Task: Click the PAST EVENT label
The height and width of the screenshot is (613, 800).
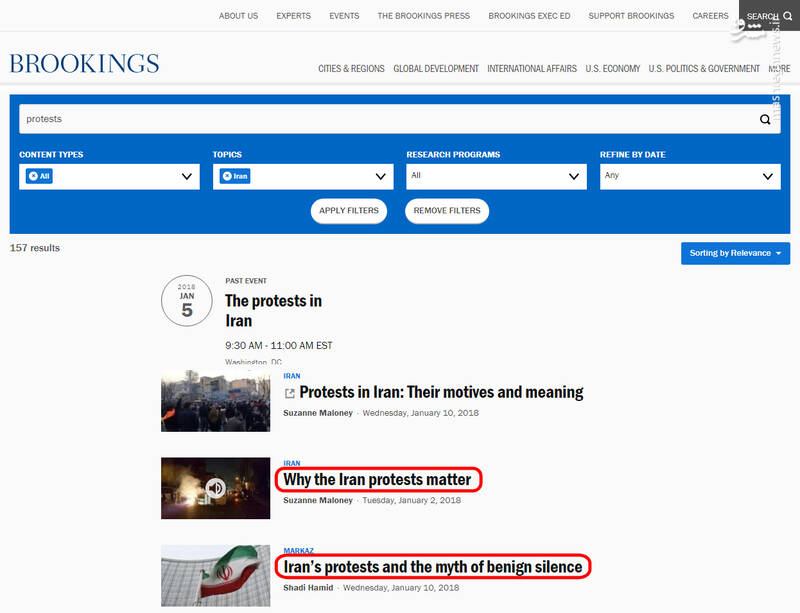Action: point(246,281)
